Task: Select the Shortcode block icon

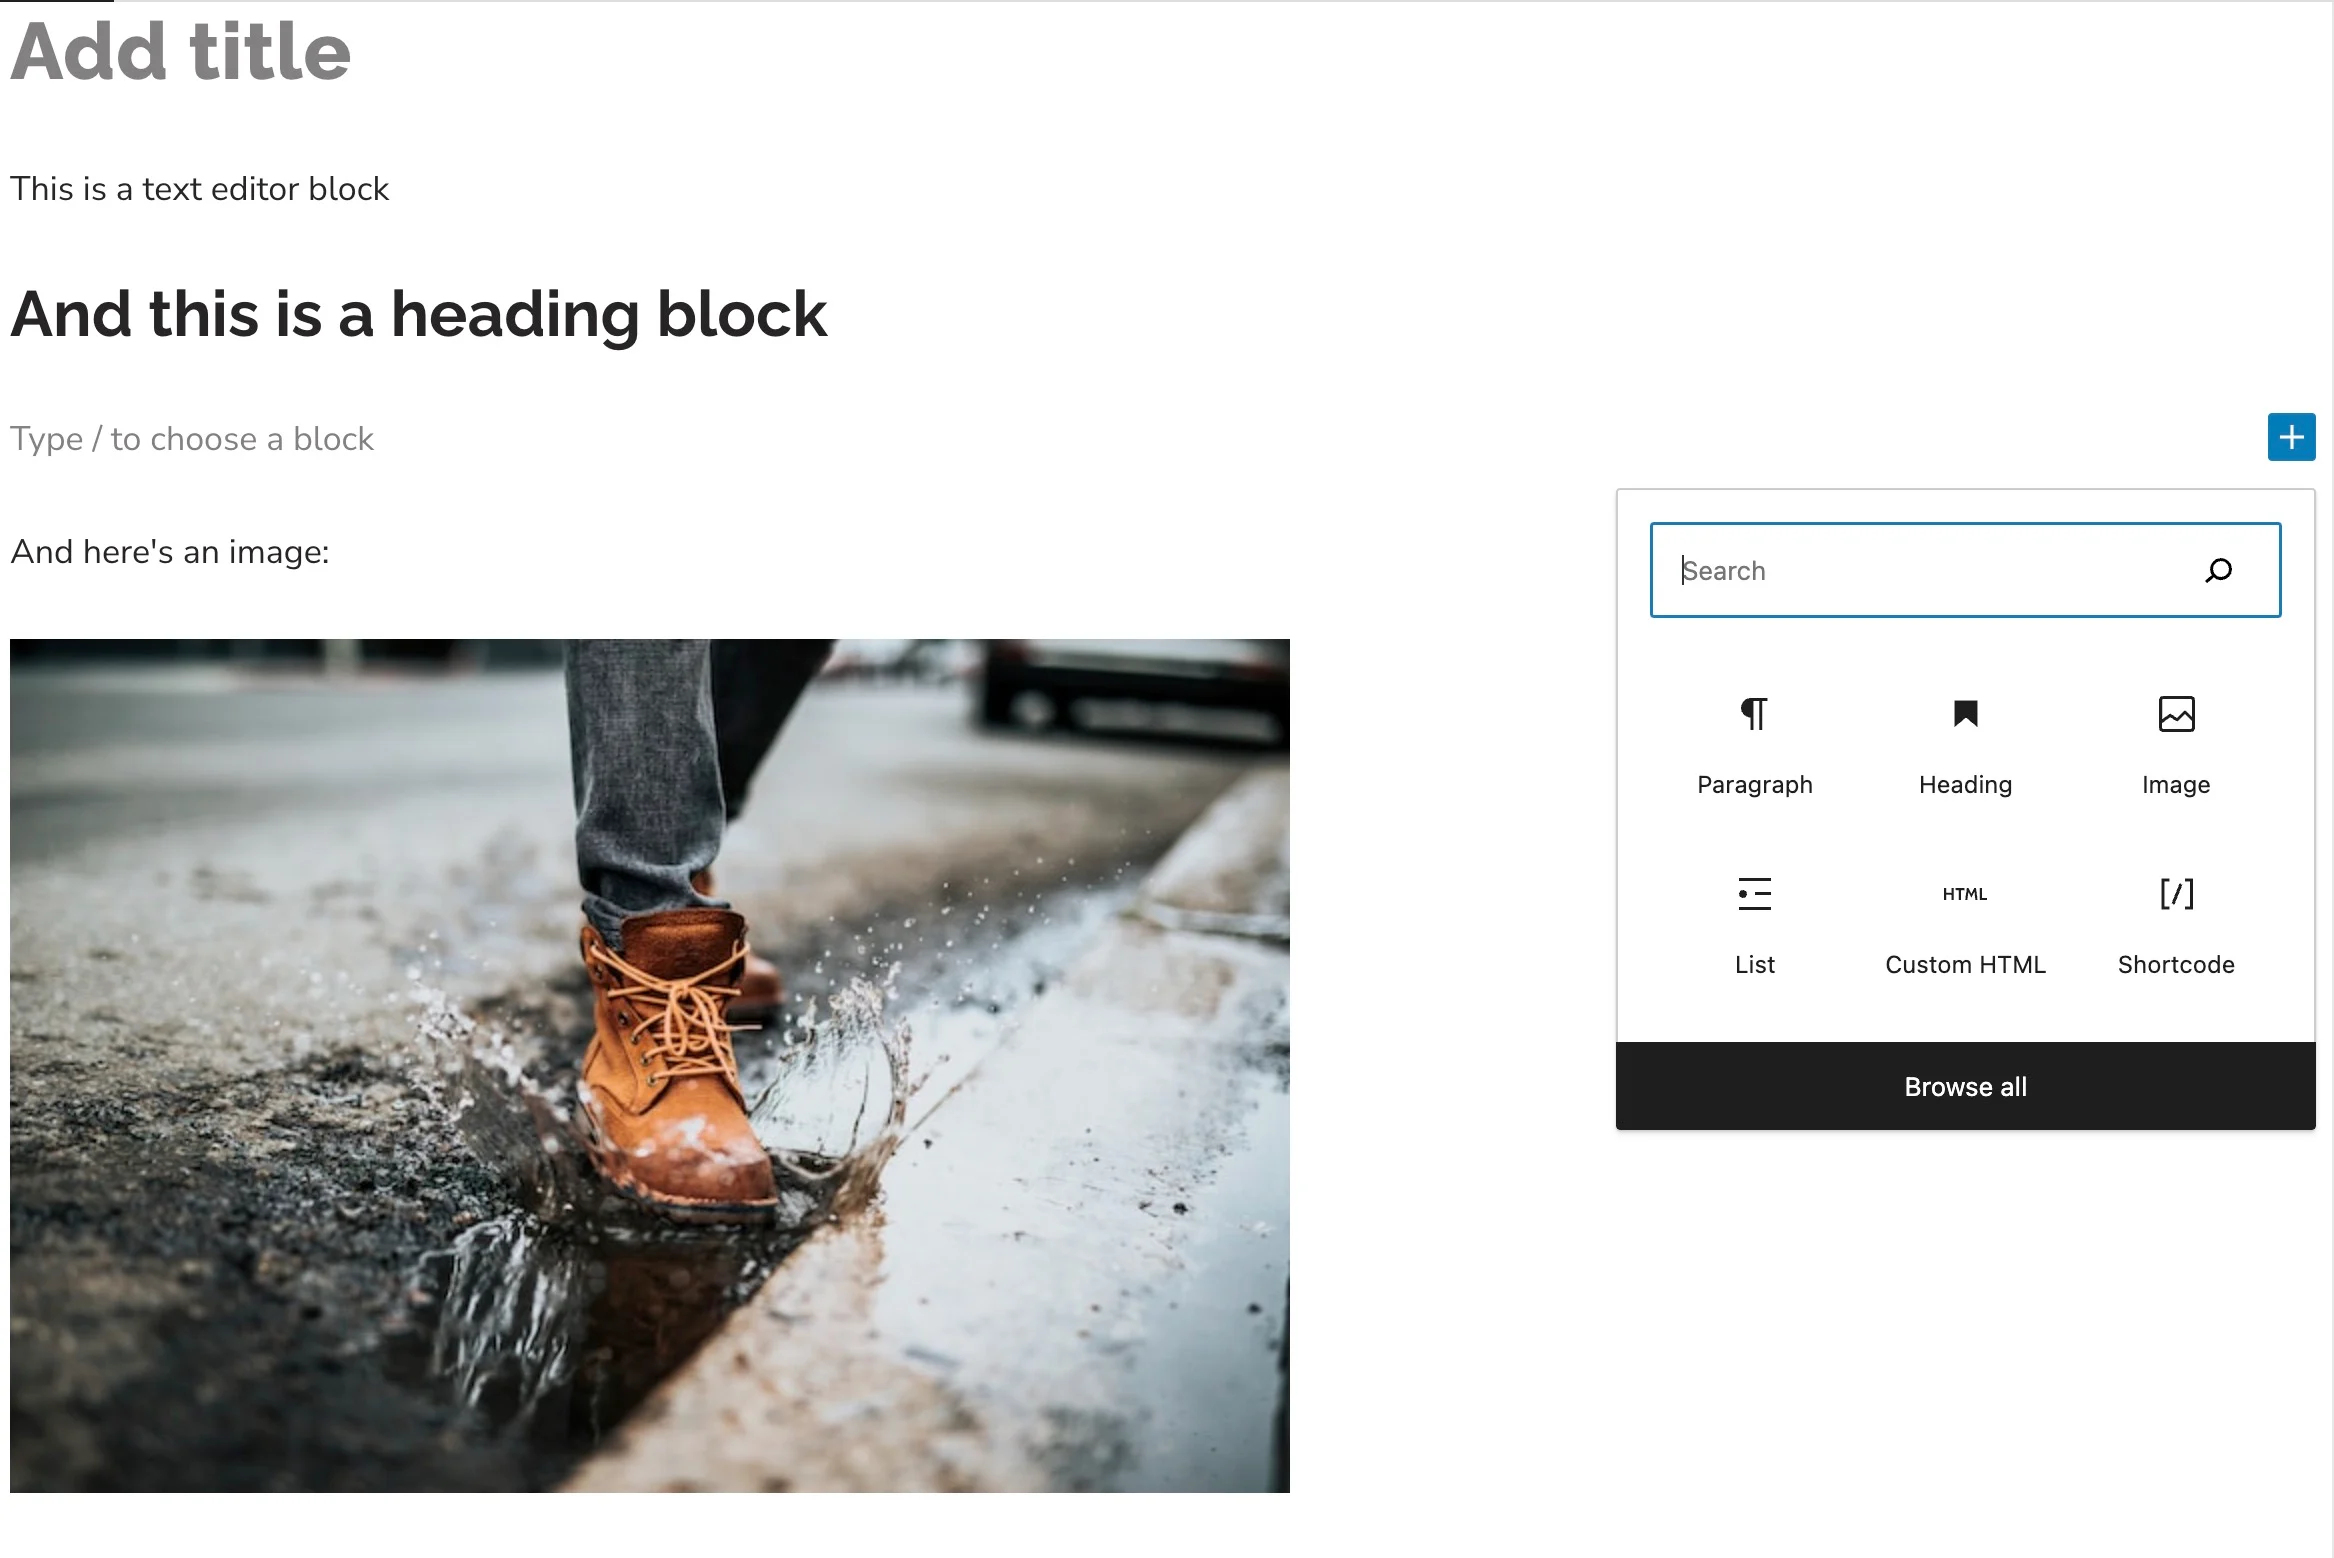Action: tap(2176, 894)
